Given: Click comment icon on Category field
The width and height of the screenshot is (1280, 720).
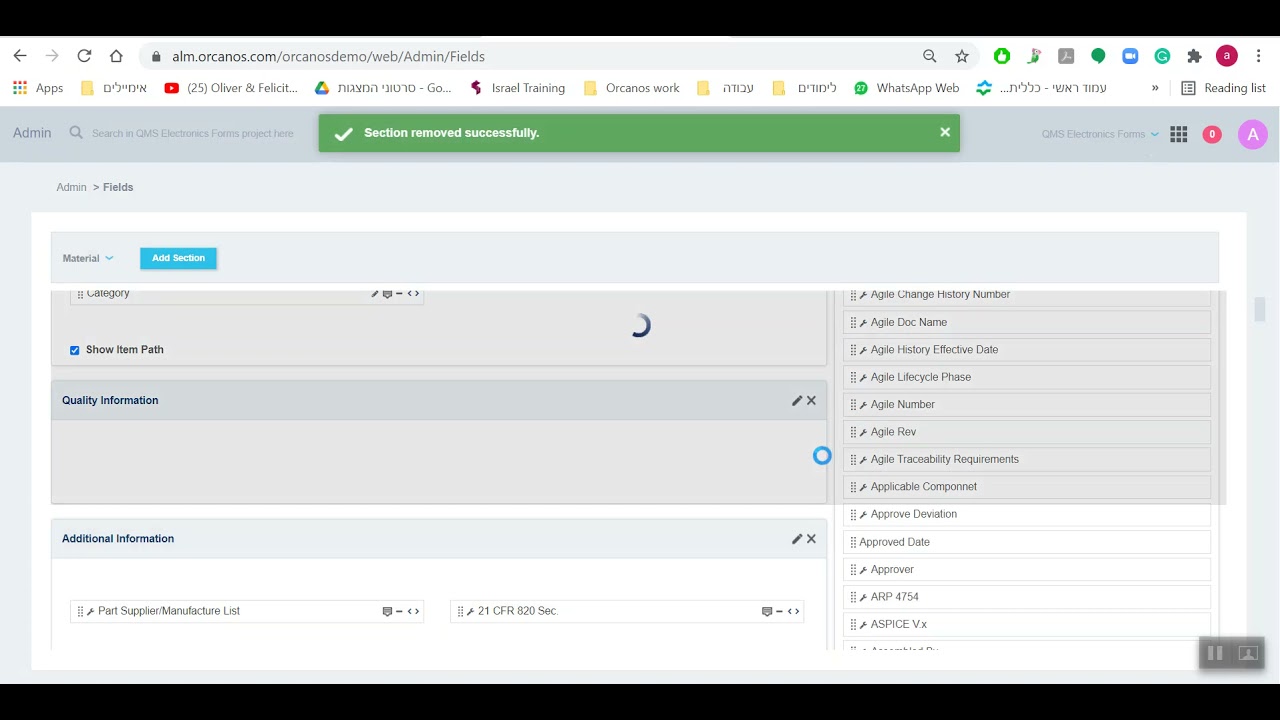Looking at the screenshot, I should (387, 293).
